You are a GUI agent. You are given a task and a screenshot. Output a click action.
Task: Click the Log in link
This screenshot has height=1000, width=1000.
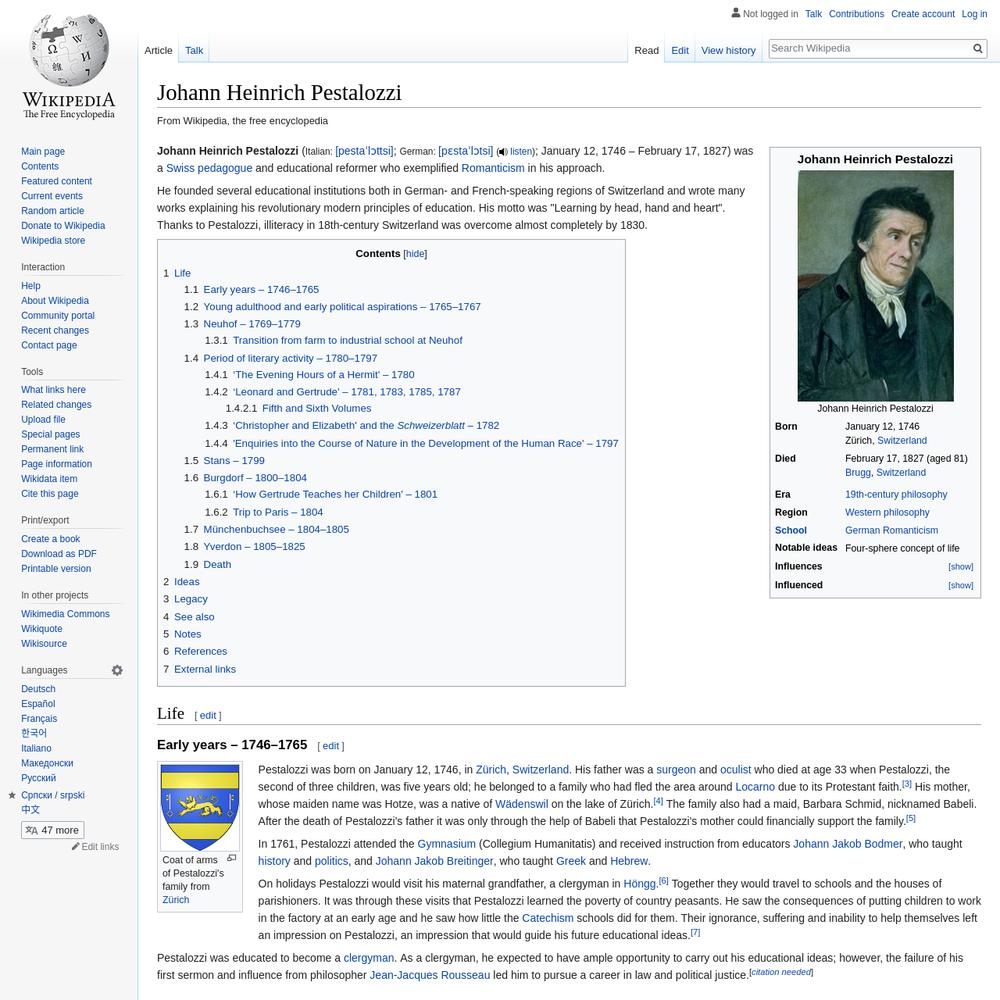[x=974, y=14]
